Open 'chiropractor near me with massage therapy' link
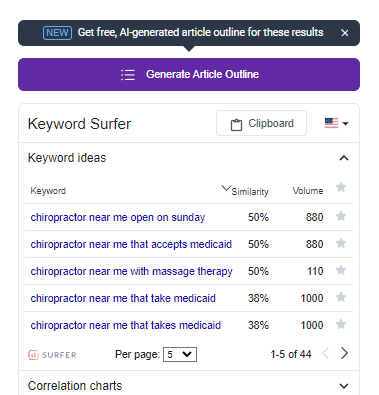This screenshot has width=379, height=395. [x=131, y=271]
